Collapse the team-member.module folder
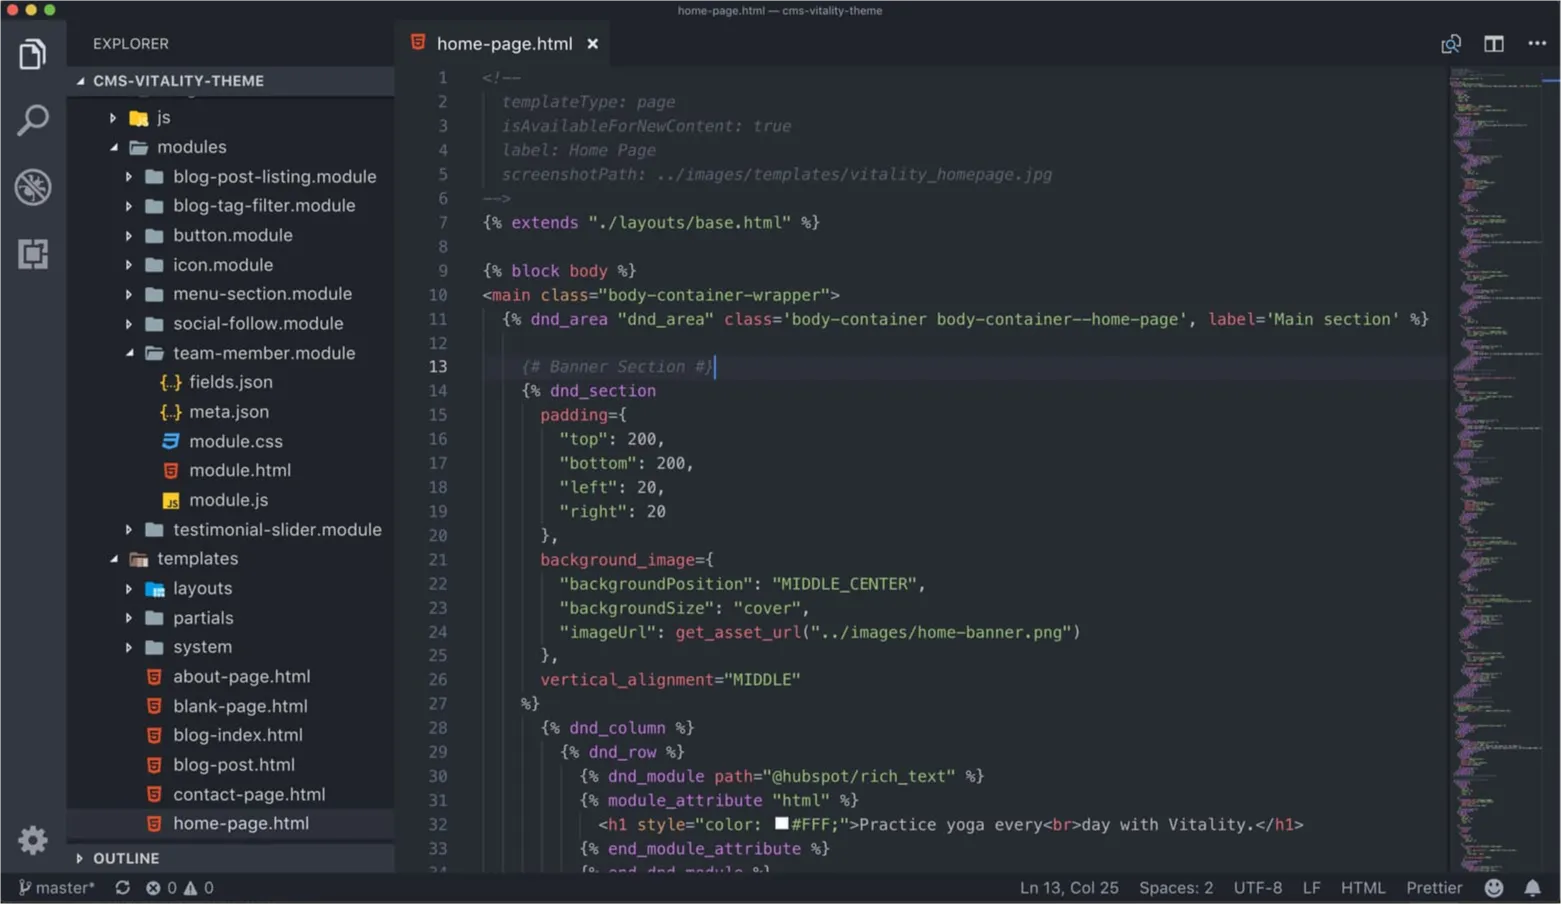Screen dimensions: 1561x904 [129, 353]
